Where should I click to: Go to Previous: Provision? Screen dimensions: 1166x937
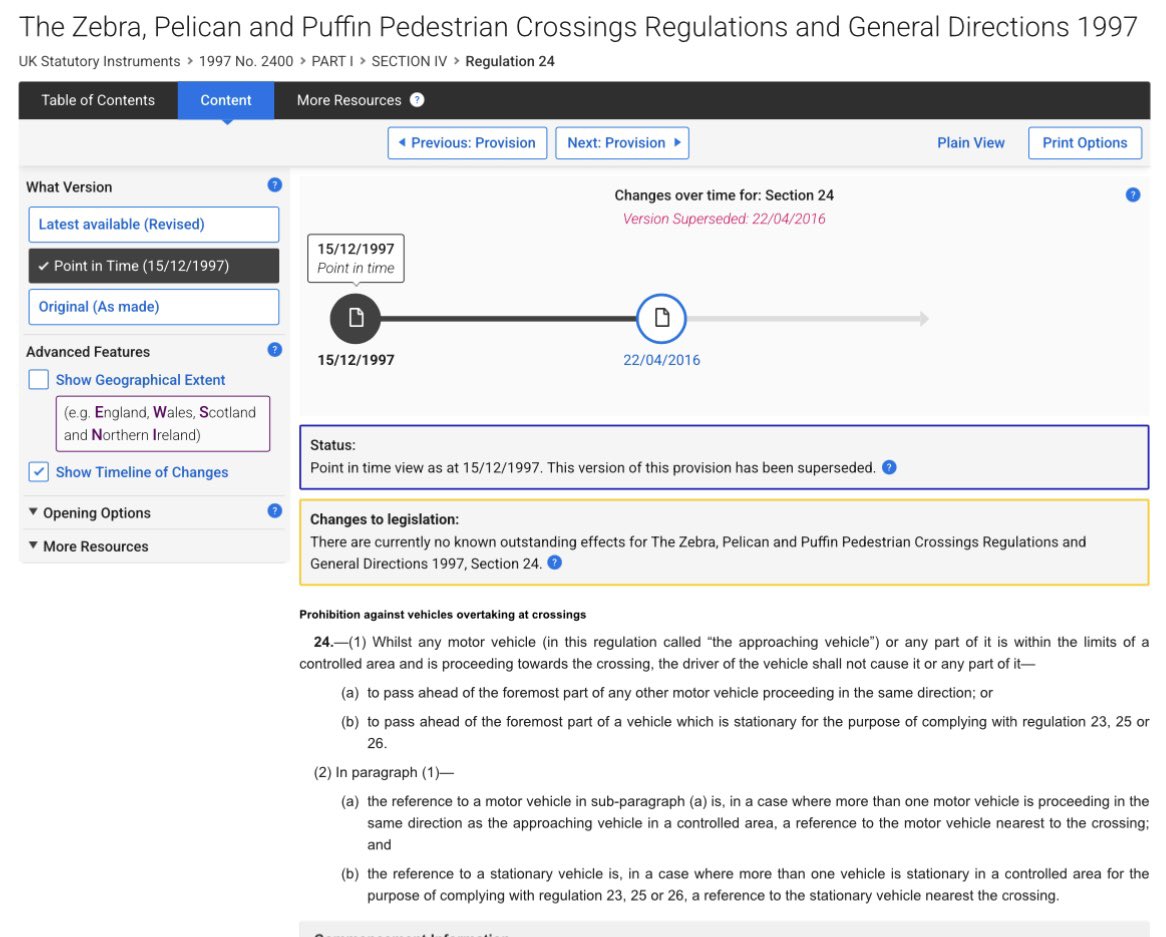(467, 143)
